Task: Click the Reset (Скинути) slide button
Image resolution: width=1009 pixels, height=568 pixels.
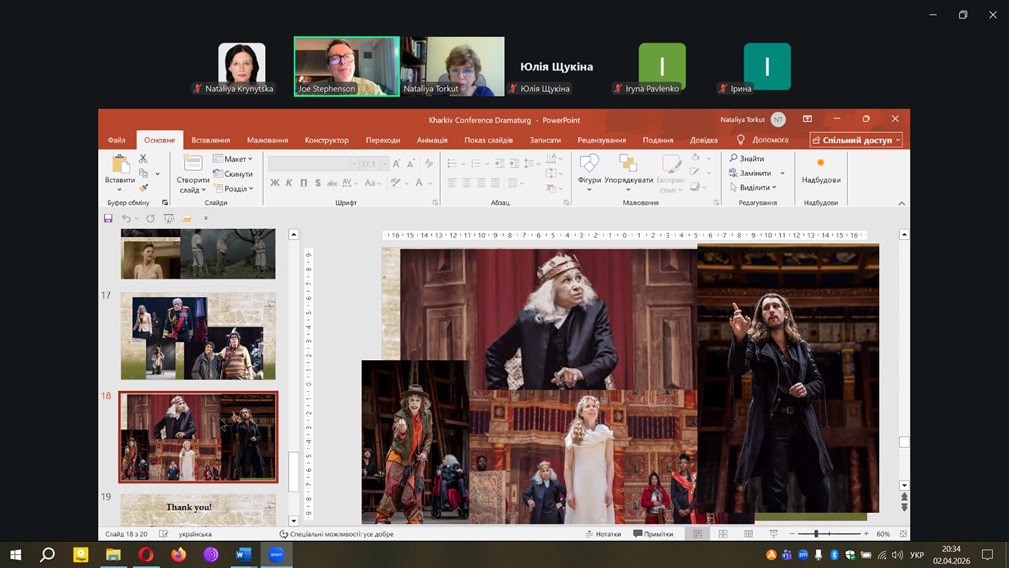Action: coord(234,174)
